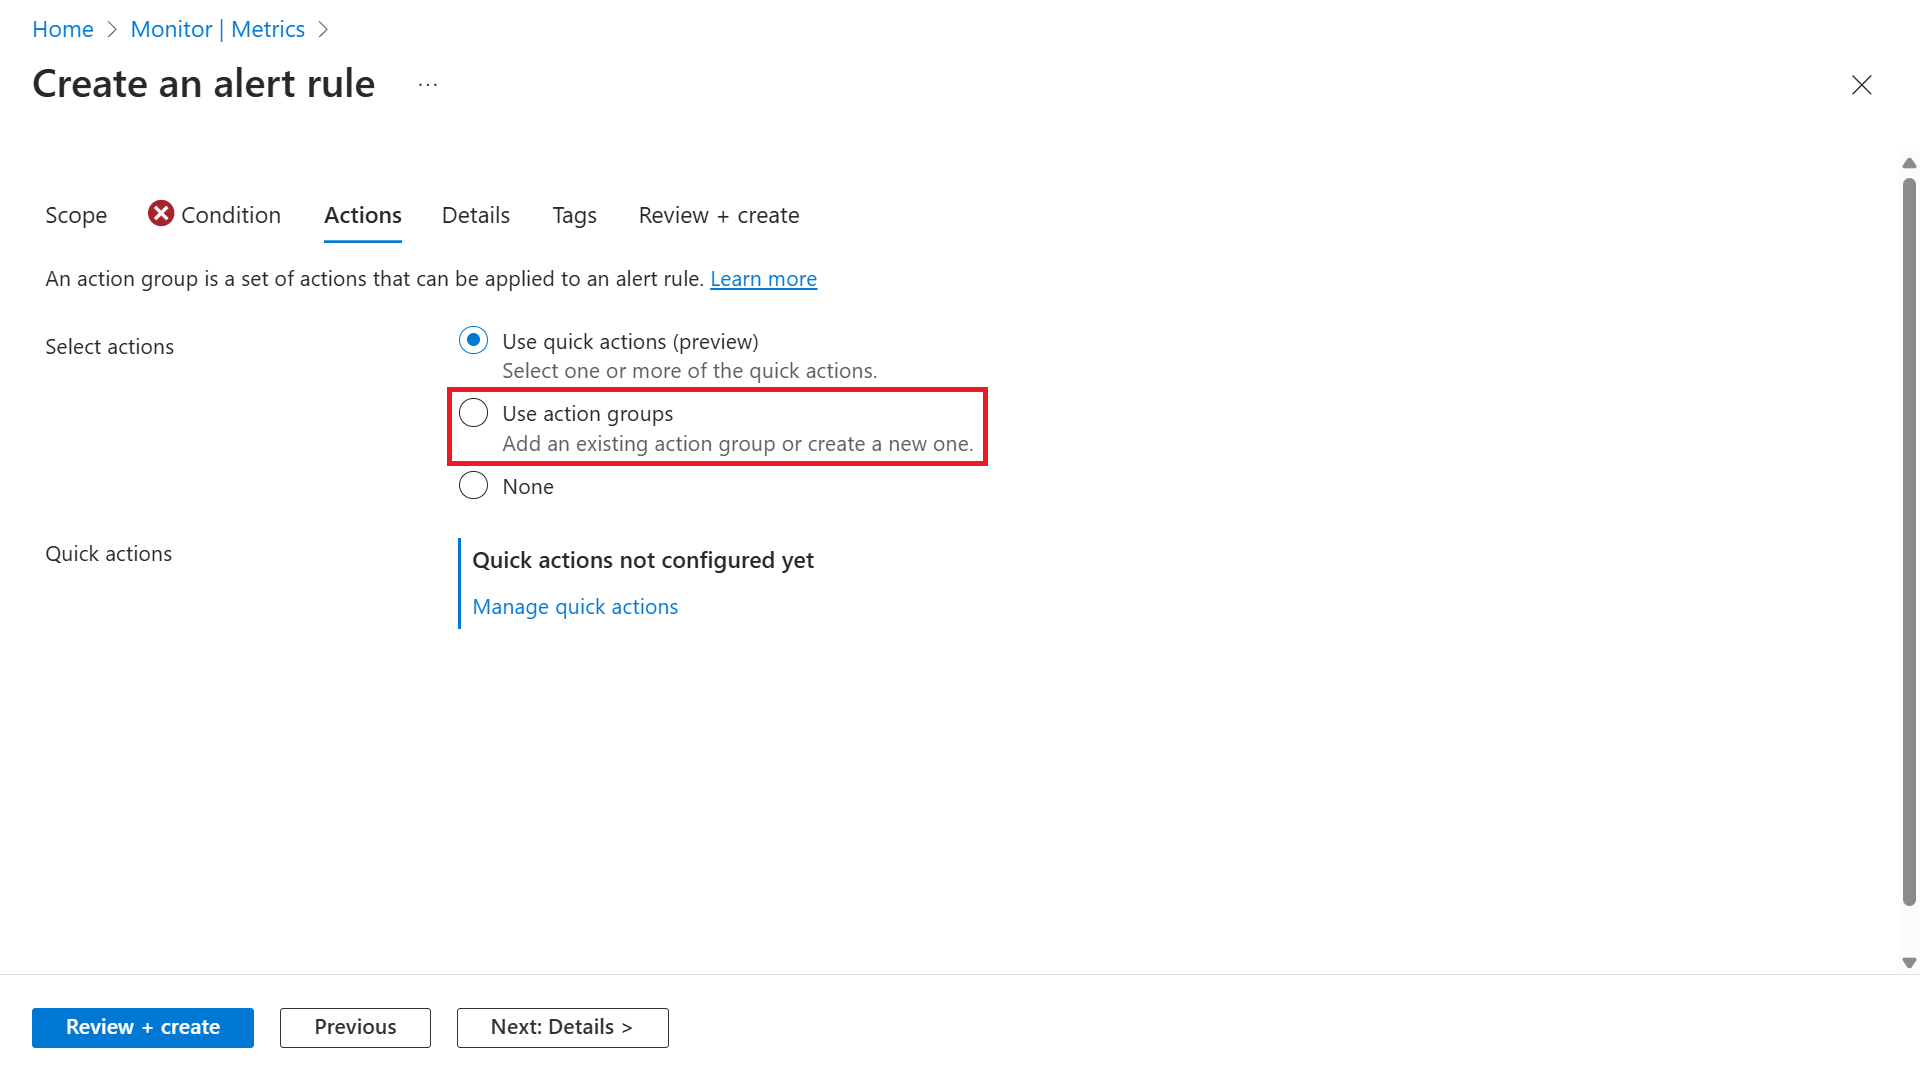This screenshot has width=1920, height=1080.
Task: Switch to Review + create tab
Action: (x=719, y=215)
